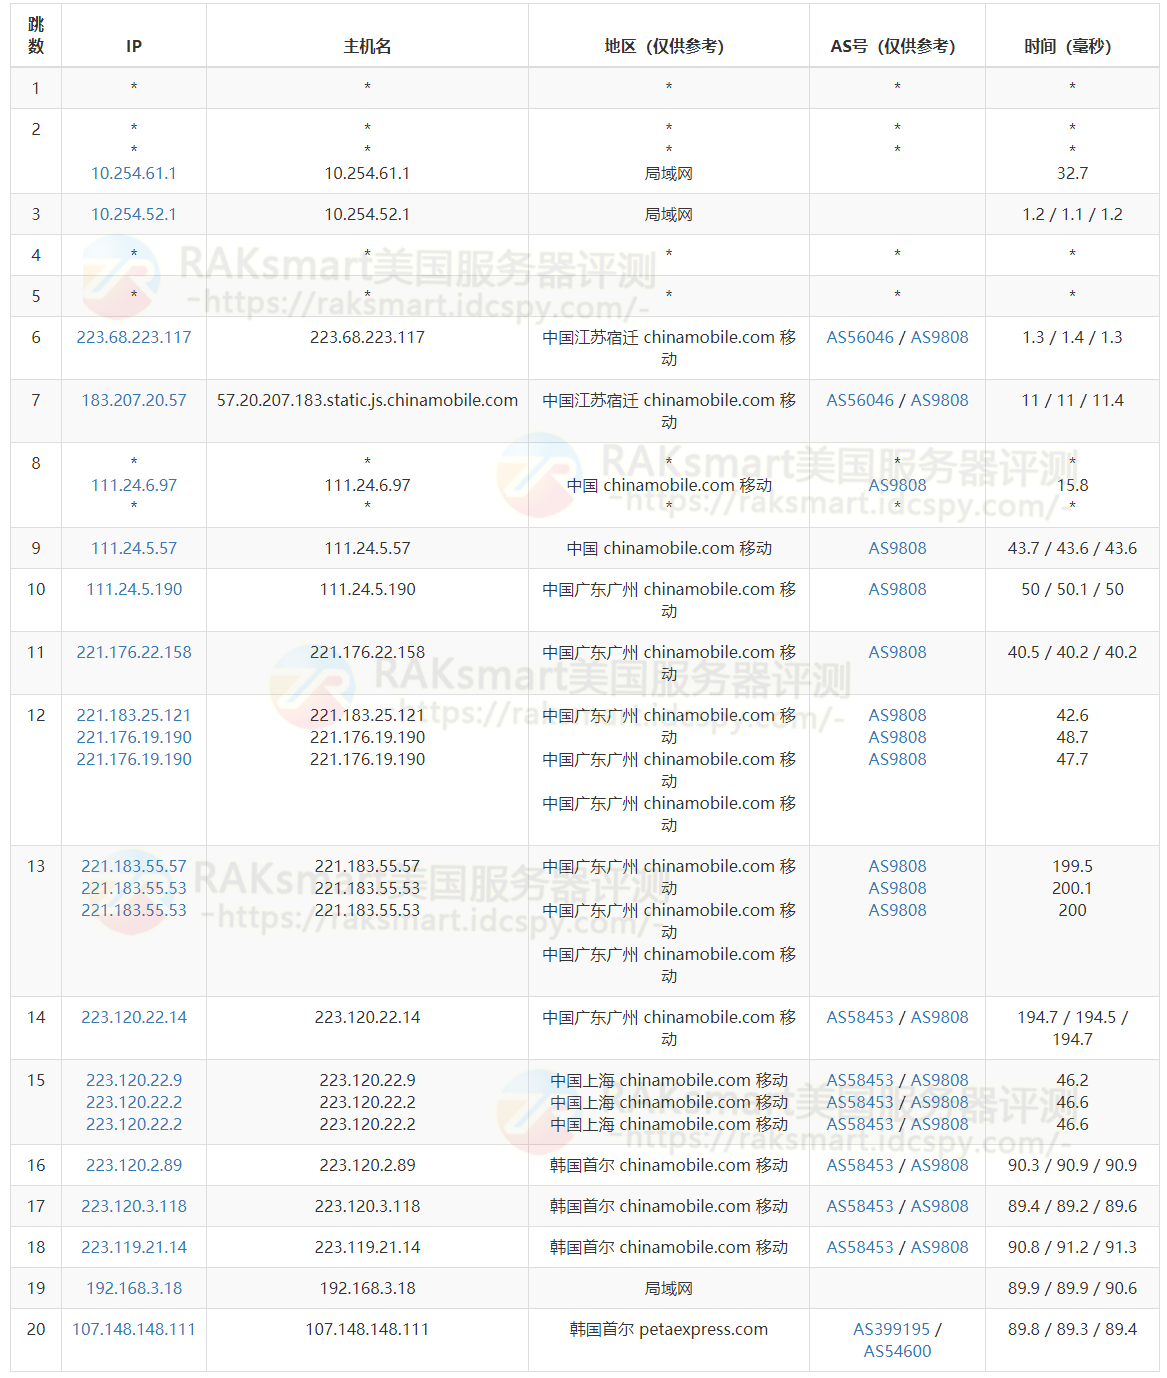Click 局域网 in the hop 19 row
Screen dimensions: 1167x1378
(669, 1288)
